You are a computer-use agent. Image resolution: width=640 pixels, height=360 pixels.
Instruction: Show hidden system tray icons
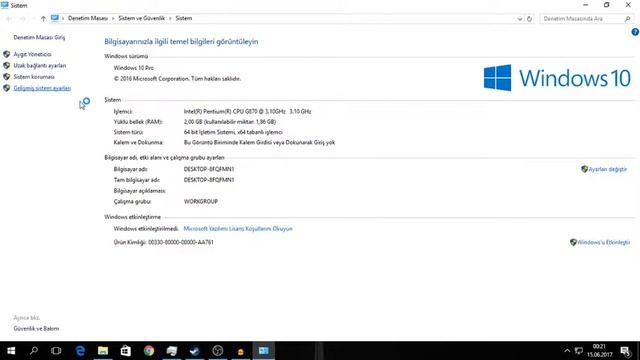567,351
